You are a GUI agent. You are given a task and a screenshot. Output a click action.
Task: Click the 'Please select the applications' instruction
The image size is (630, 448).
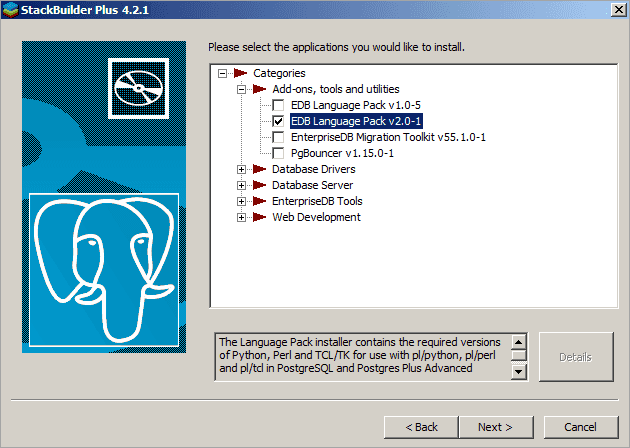click(336, 47)
